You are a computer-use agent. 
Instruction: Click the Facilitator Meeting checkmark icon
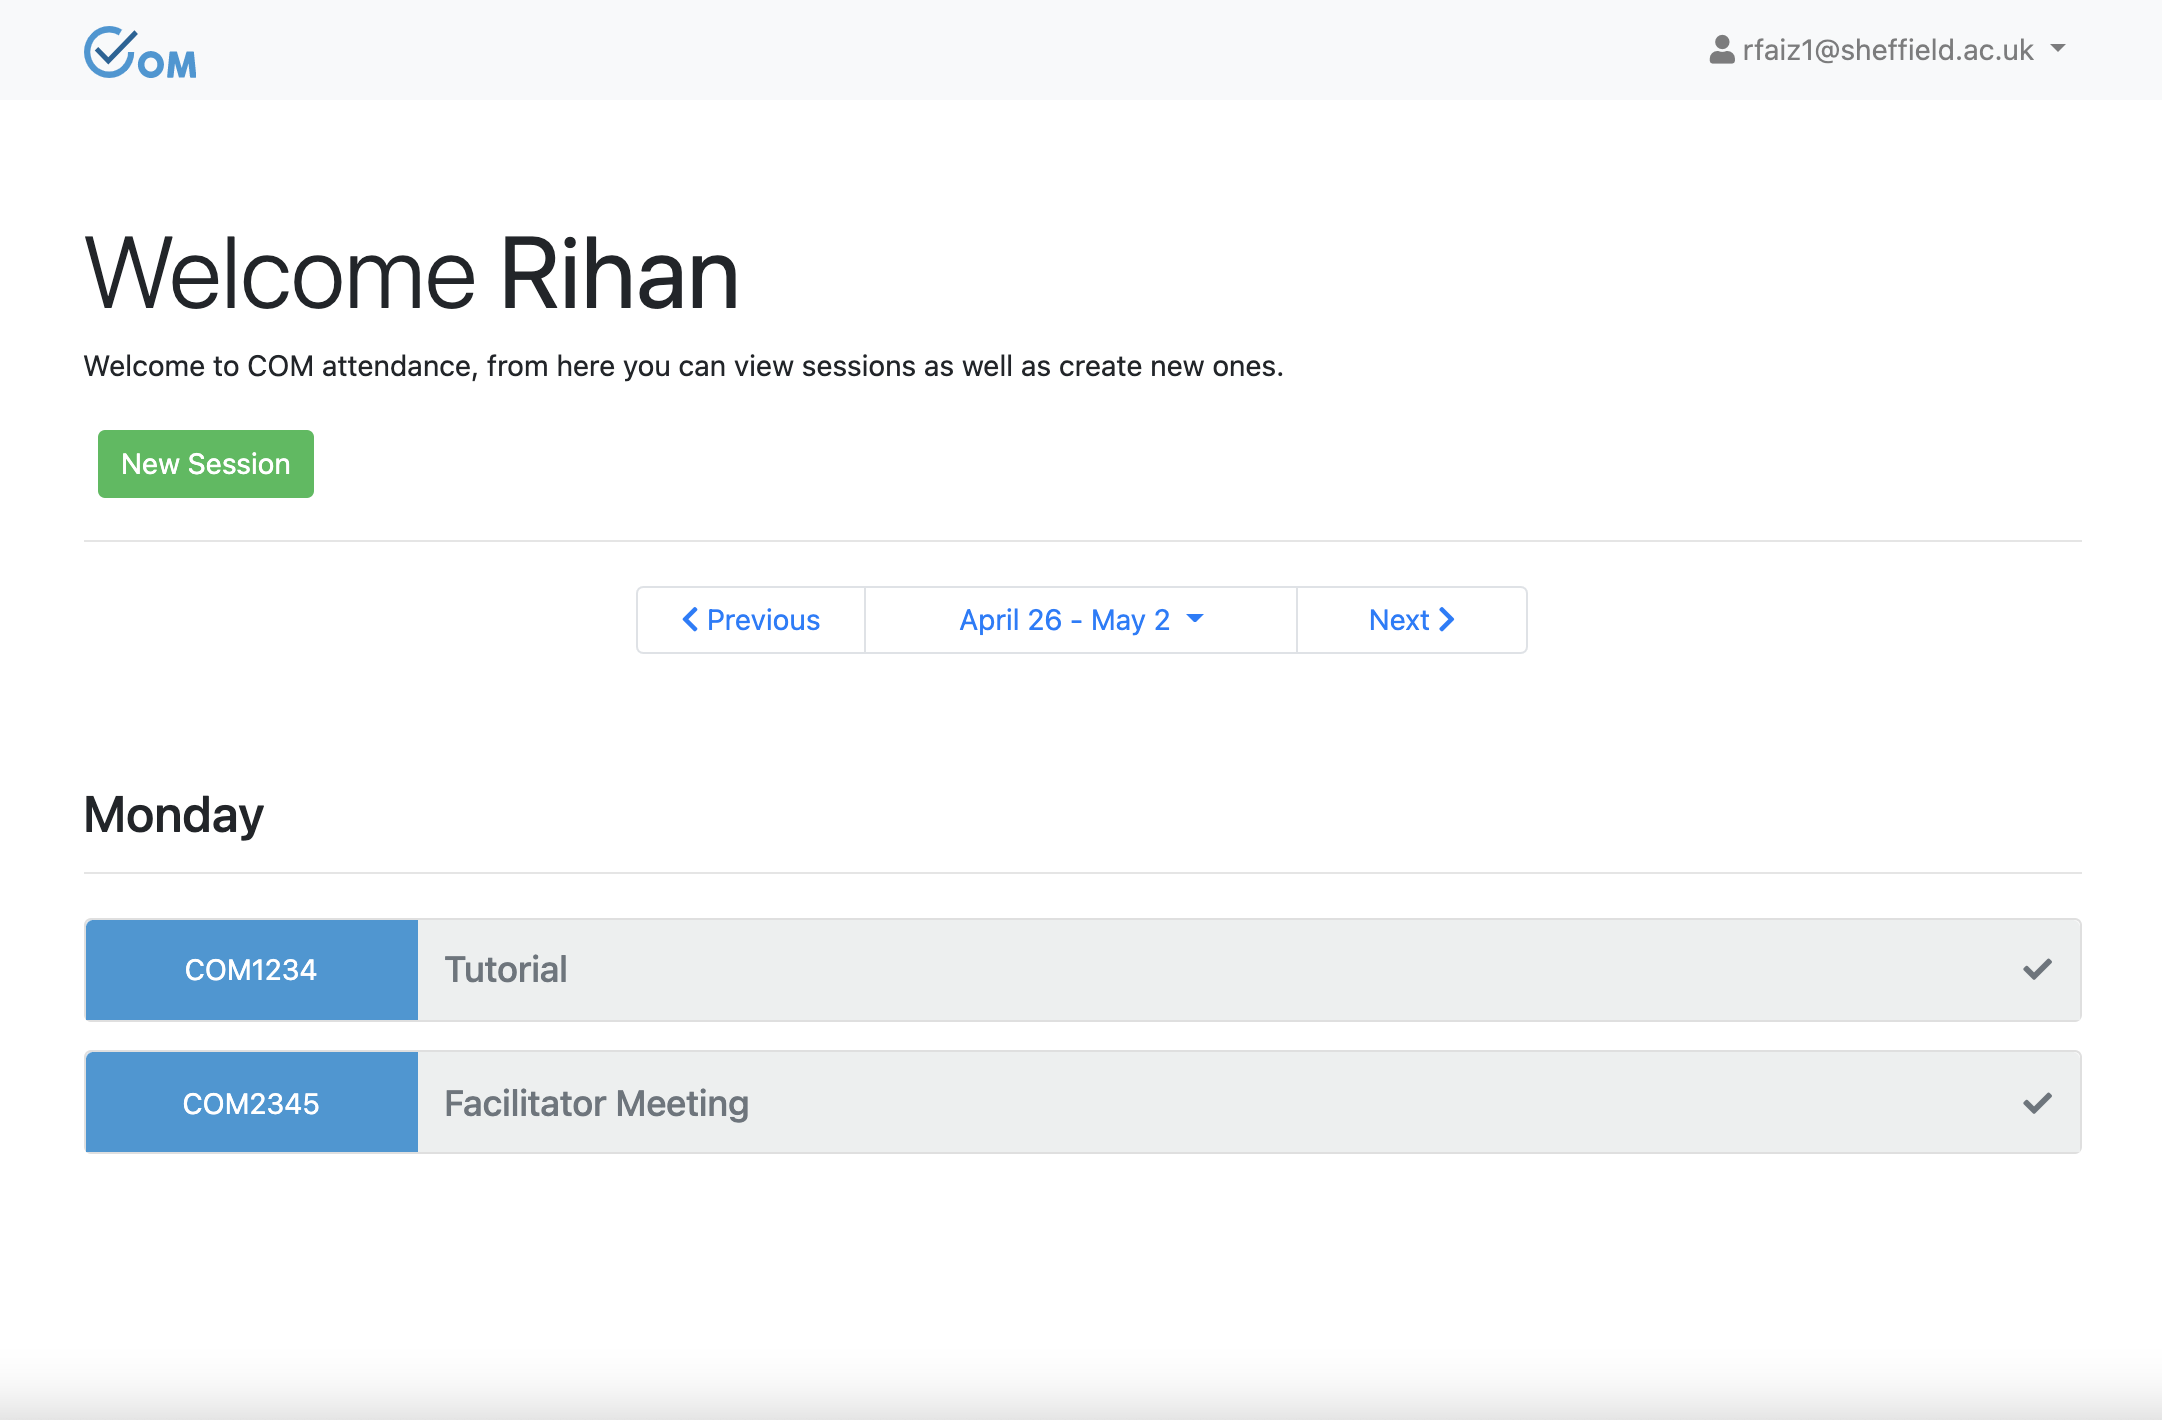click(2037, 1103)
